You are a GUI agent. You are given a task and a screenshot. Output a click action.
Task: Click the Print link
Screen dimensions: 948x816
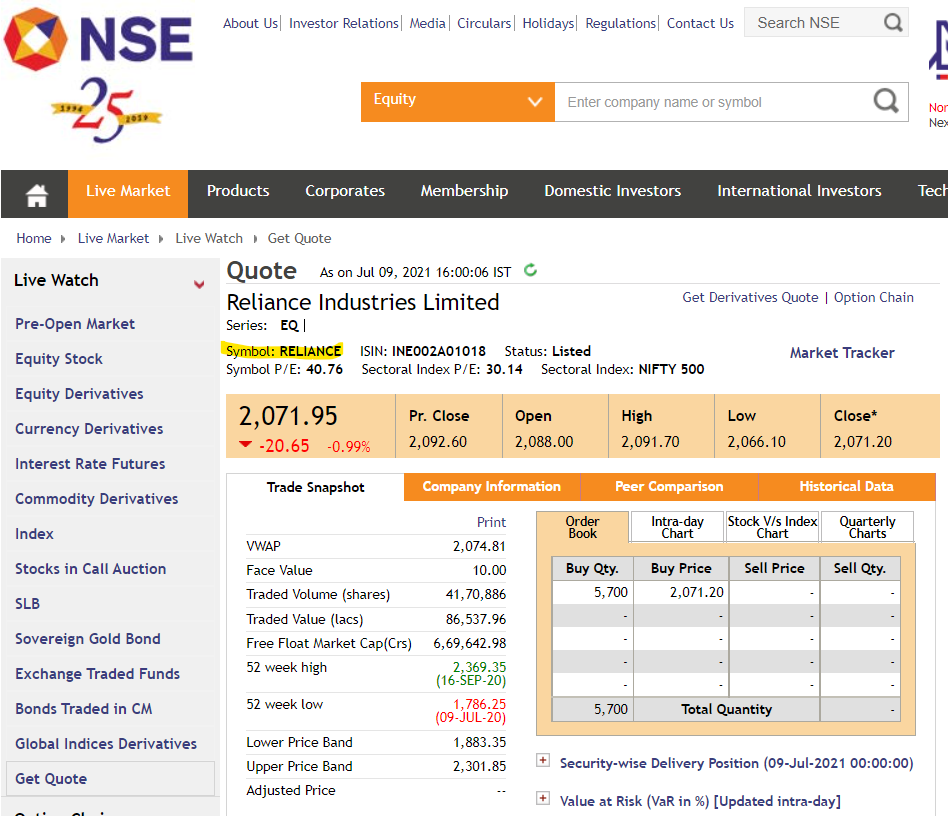(x=491, y=522)
